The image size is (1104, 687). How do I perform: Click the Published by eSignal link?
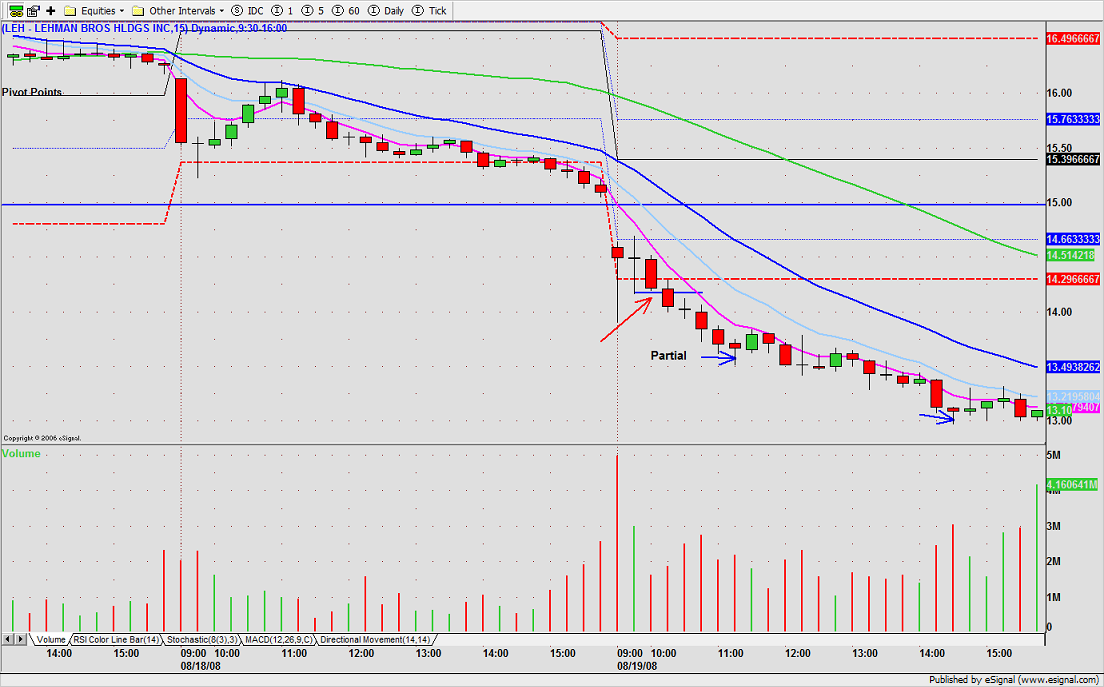[1014, 680]
